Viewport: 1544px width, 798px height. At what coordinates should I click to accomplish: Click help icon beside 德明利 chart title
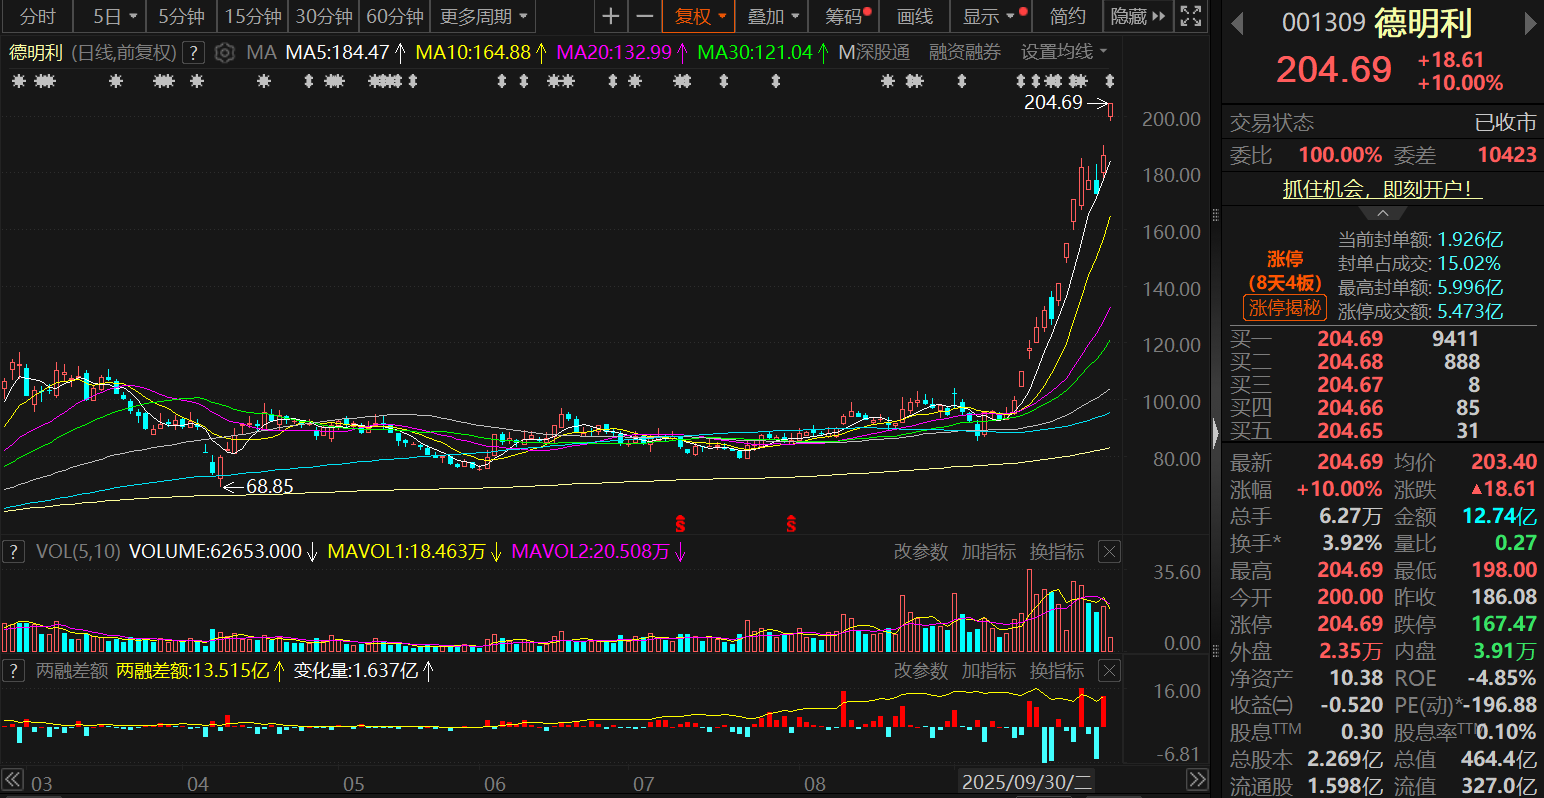point(194,53)
